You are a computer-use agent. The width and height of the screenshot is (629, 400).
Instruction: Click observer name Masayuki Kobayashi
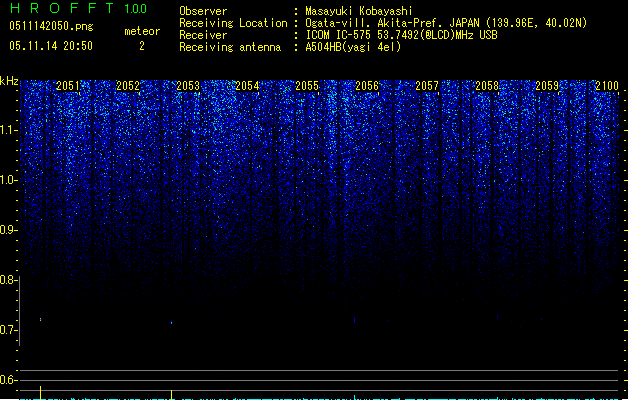[x=359, y=11]
